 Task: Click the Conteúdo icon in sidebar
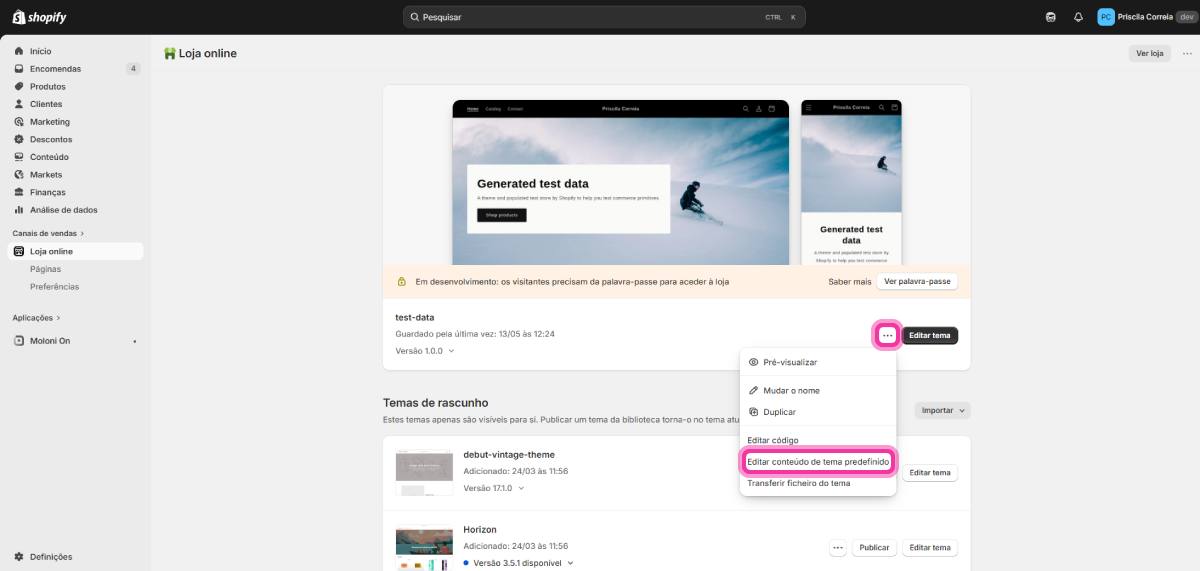pyautogui.click(x=20, y=157)
